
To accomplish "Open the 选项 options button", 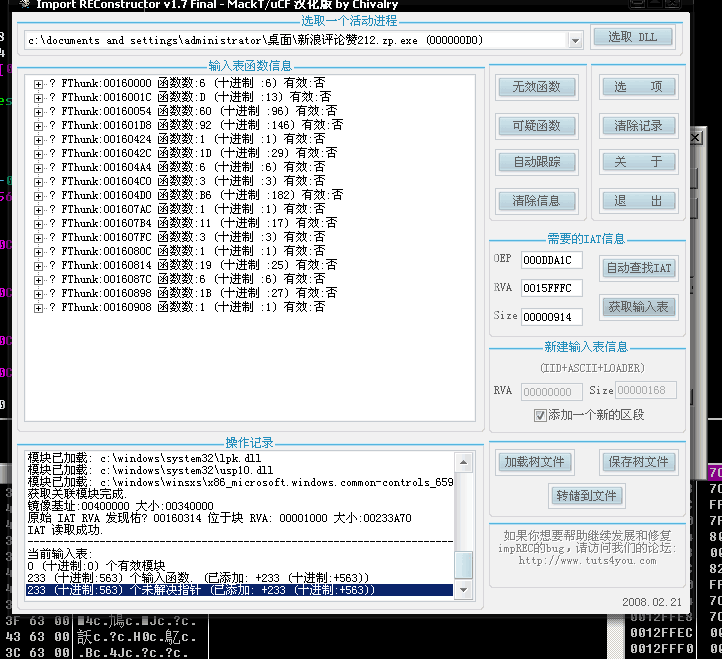I will [639, 87].
